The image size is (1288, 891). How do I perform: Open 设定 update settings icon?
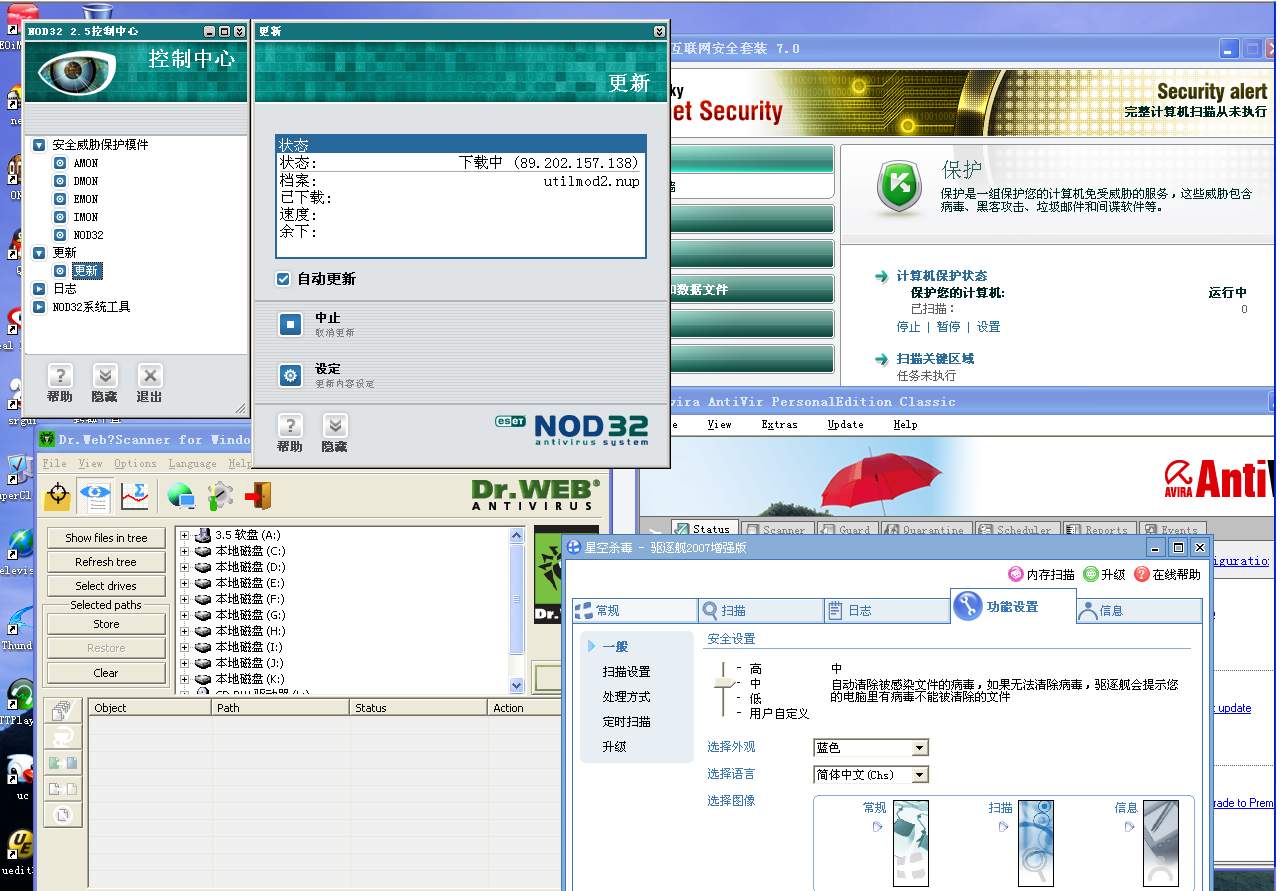click(290, 375)
